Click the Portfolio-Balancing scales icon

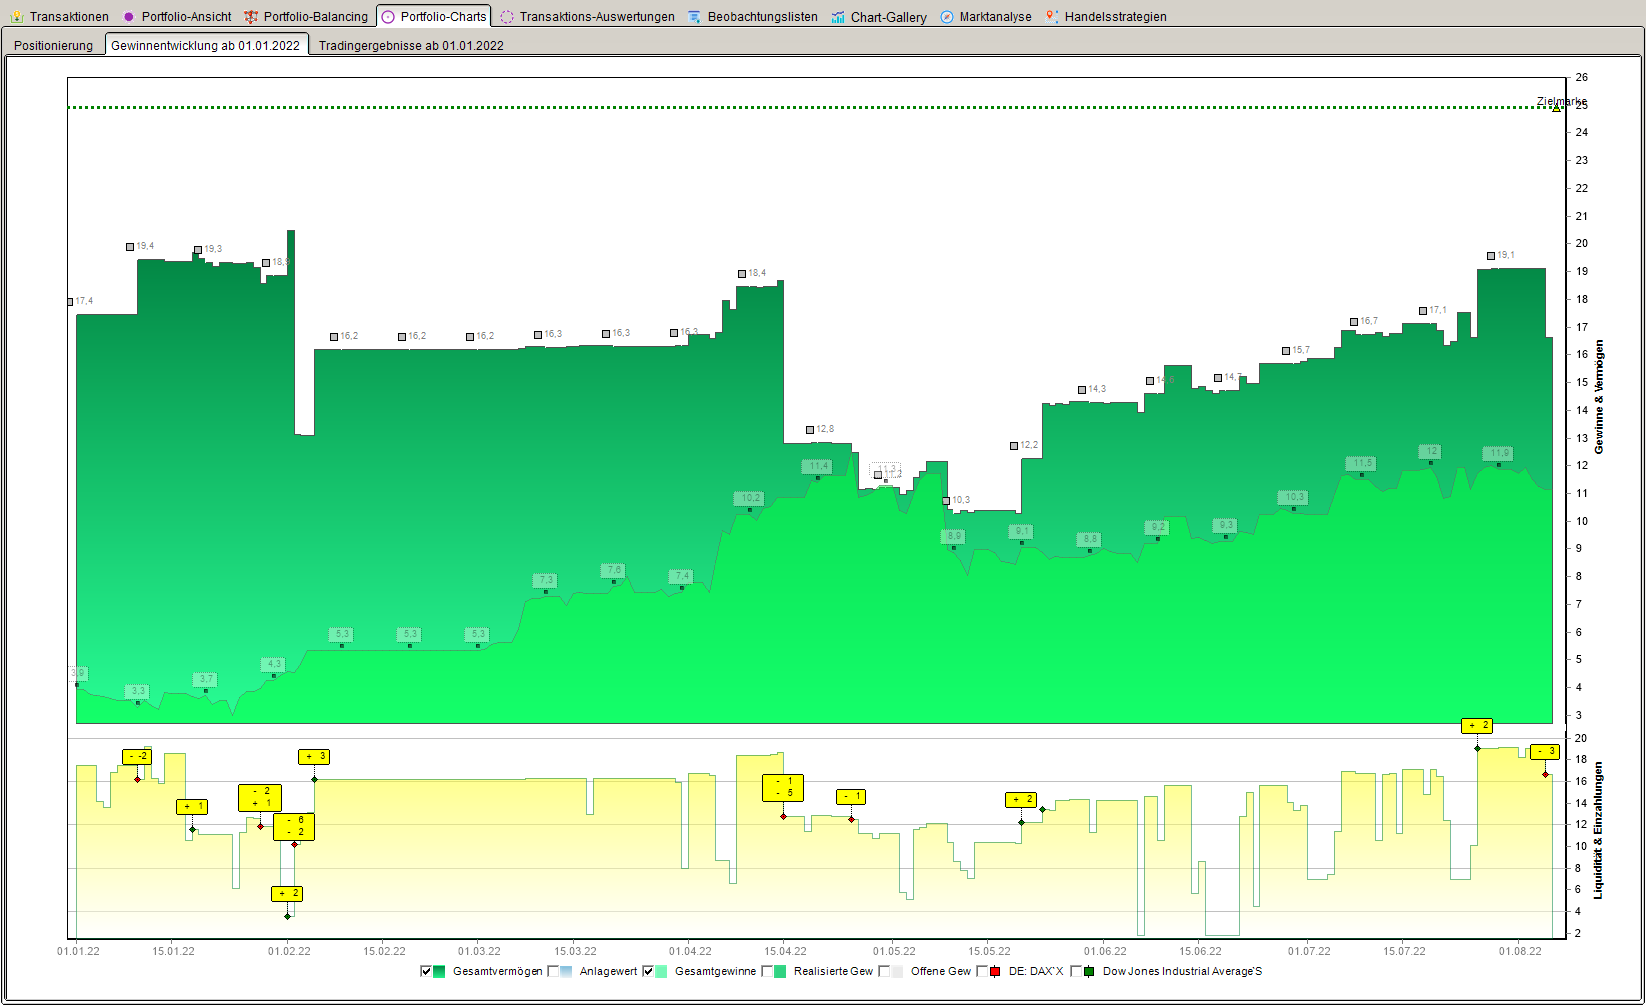[x=251, y=16]
